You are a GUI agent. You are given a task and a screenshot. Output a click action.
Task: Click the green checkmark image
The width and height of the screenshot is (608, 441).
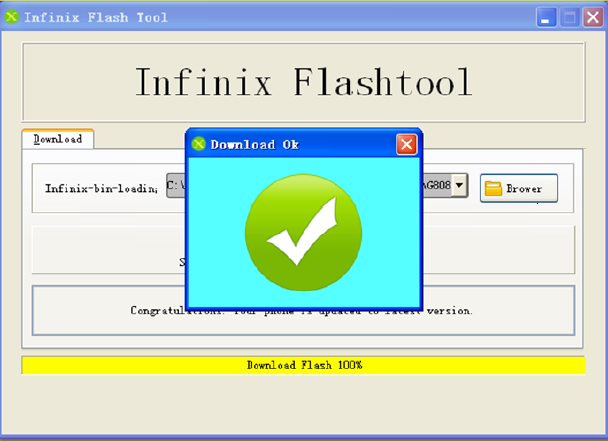pyautogui.click(x=303, y=232)
